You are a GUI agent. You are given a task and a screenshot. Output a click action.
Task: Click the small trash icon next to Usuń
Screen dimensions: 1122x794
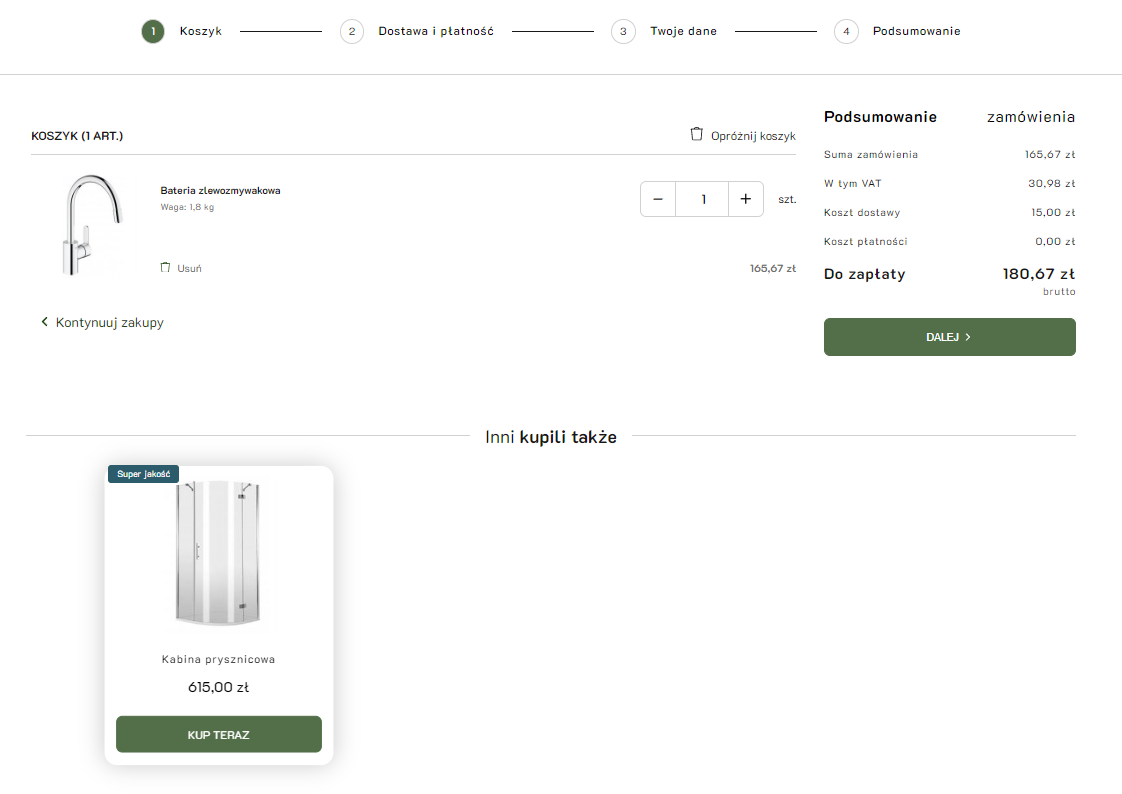point(165,267)
